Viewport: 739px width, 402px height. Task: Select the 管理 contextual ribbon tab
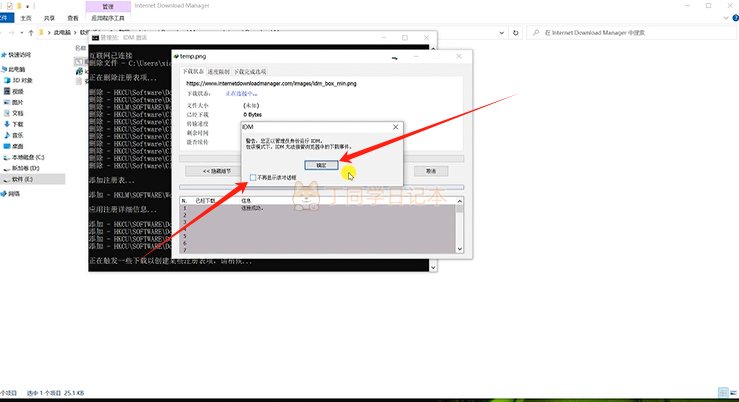[108, 7]
